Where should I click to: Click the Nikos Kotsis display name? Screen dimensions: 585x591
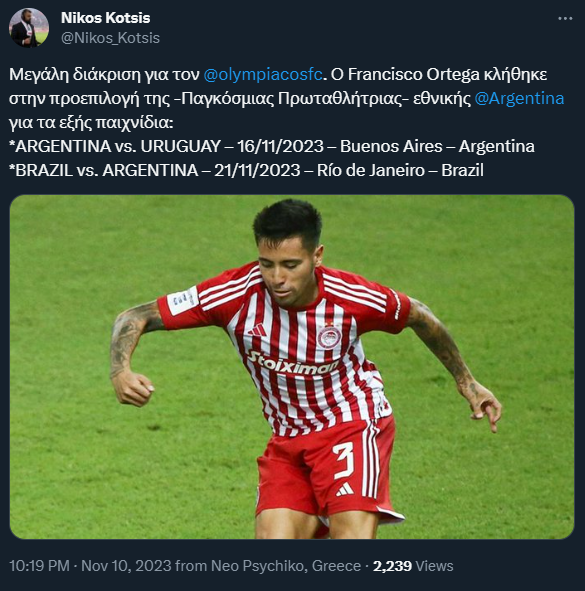(106, 18)
